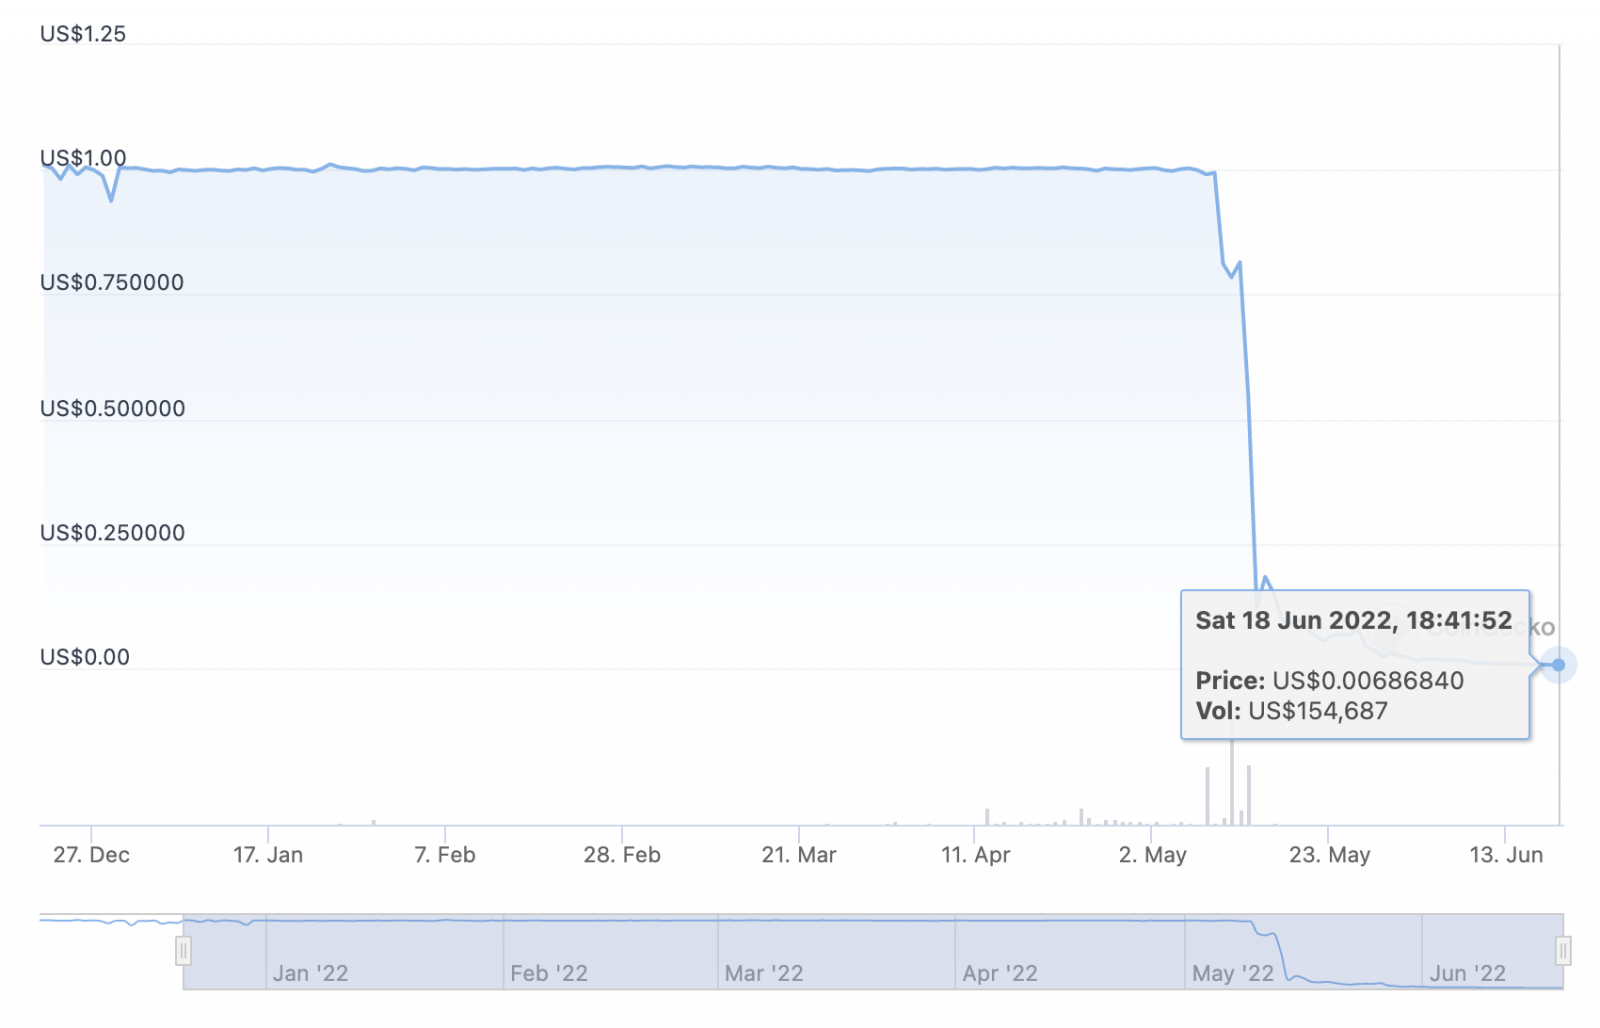Viewport: 1600px width, 1028px height.
Task: Click the US$0.00 y-axis label
Action: coord(85,657)
